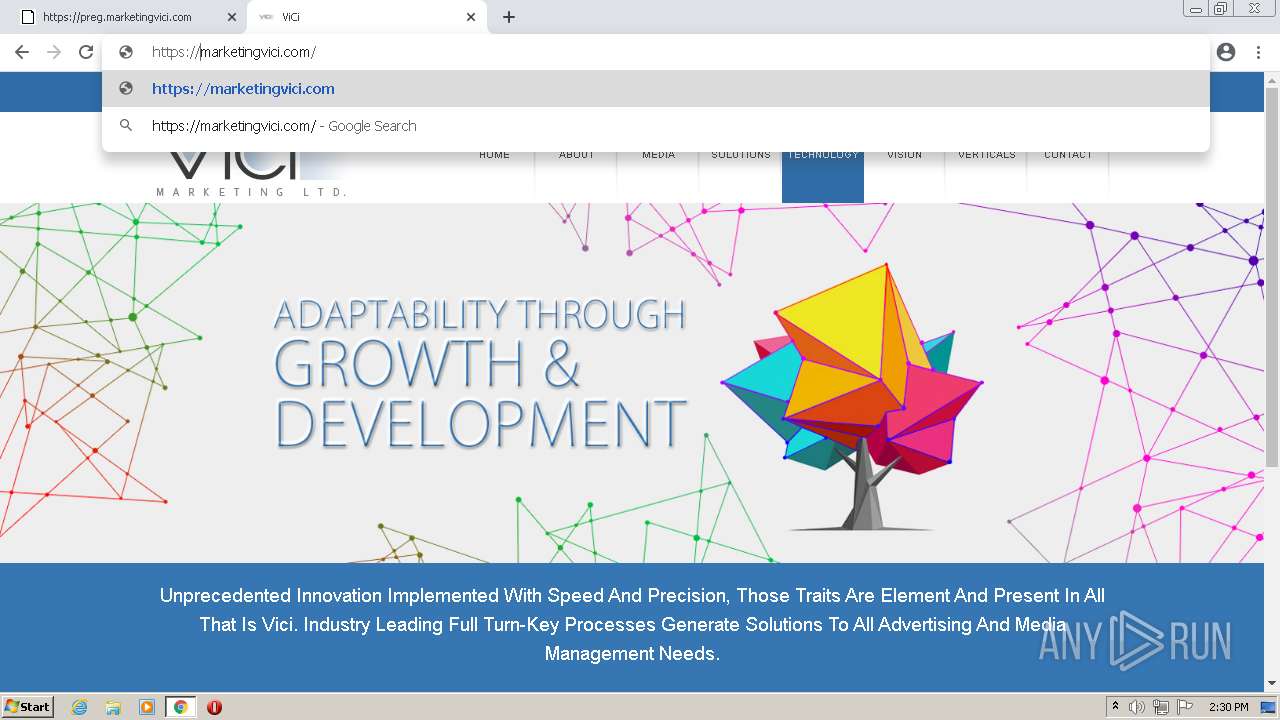Open the volume speaker tray icon
The image size is (1280, 720).
click(1137, 707)
